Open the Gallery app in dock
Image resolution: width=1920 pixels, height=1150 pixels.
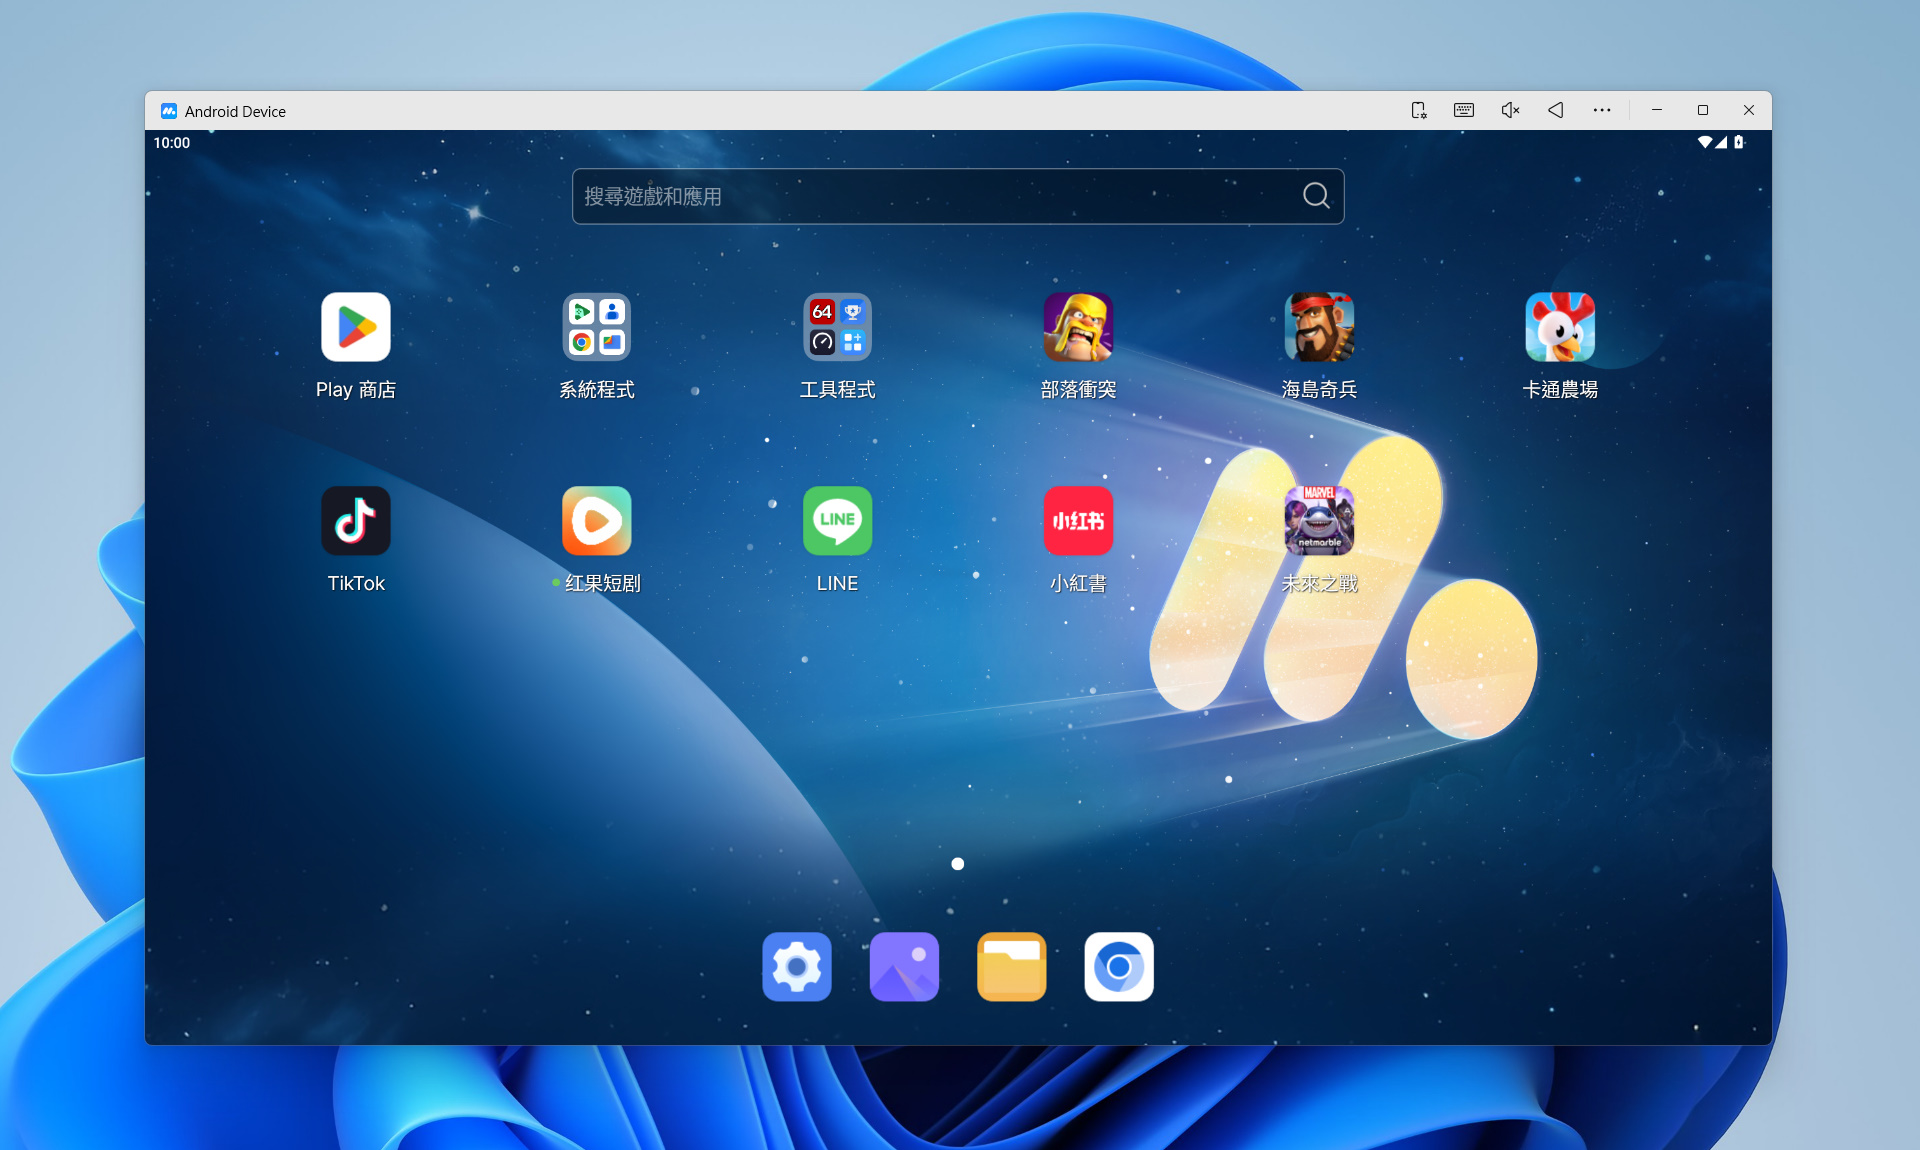point(904,967)
